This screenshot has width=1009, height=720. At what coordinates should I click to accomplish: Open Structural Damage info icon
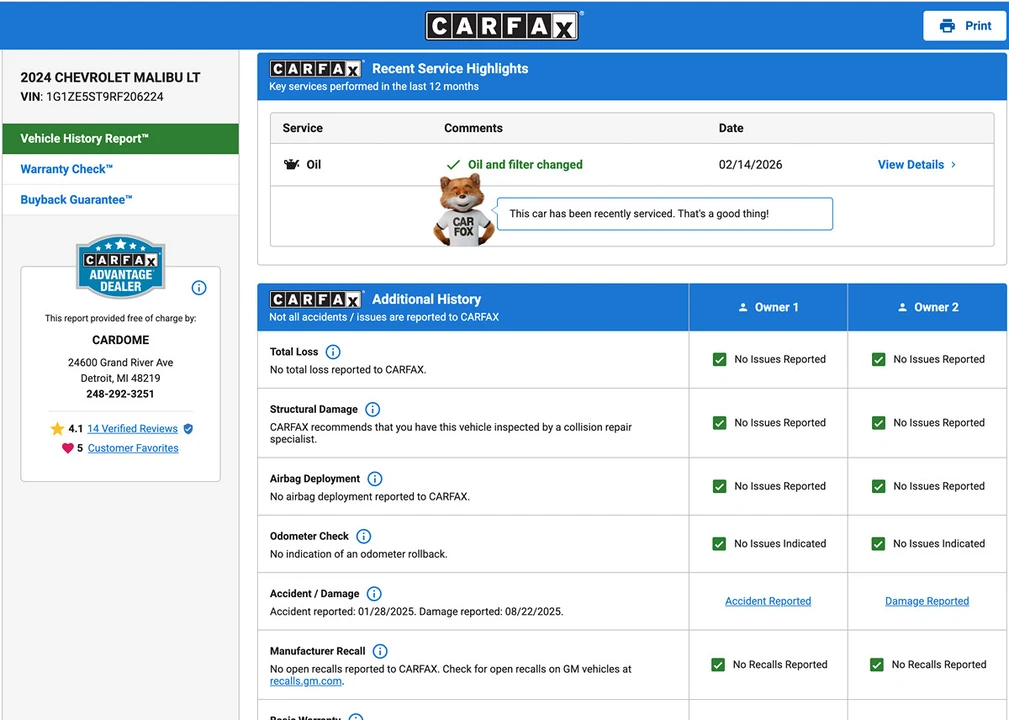point(373,409)
